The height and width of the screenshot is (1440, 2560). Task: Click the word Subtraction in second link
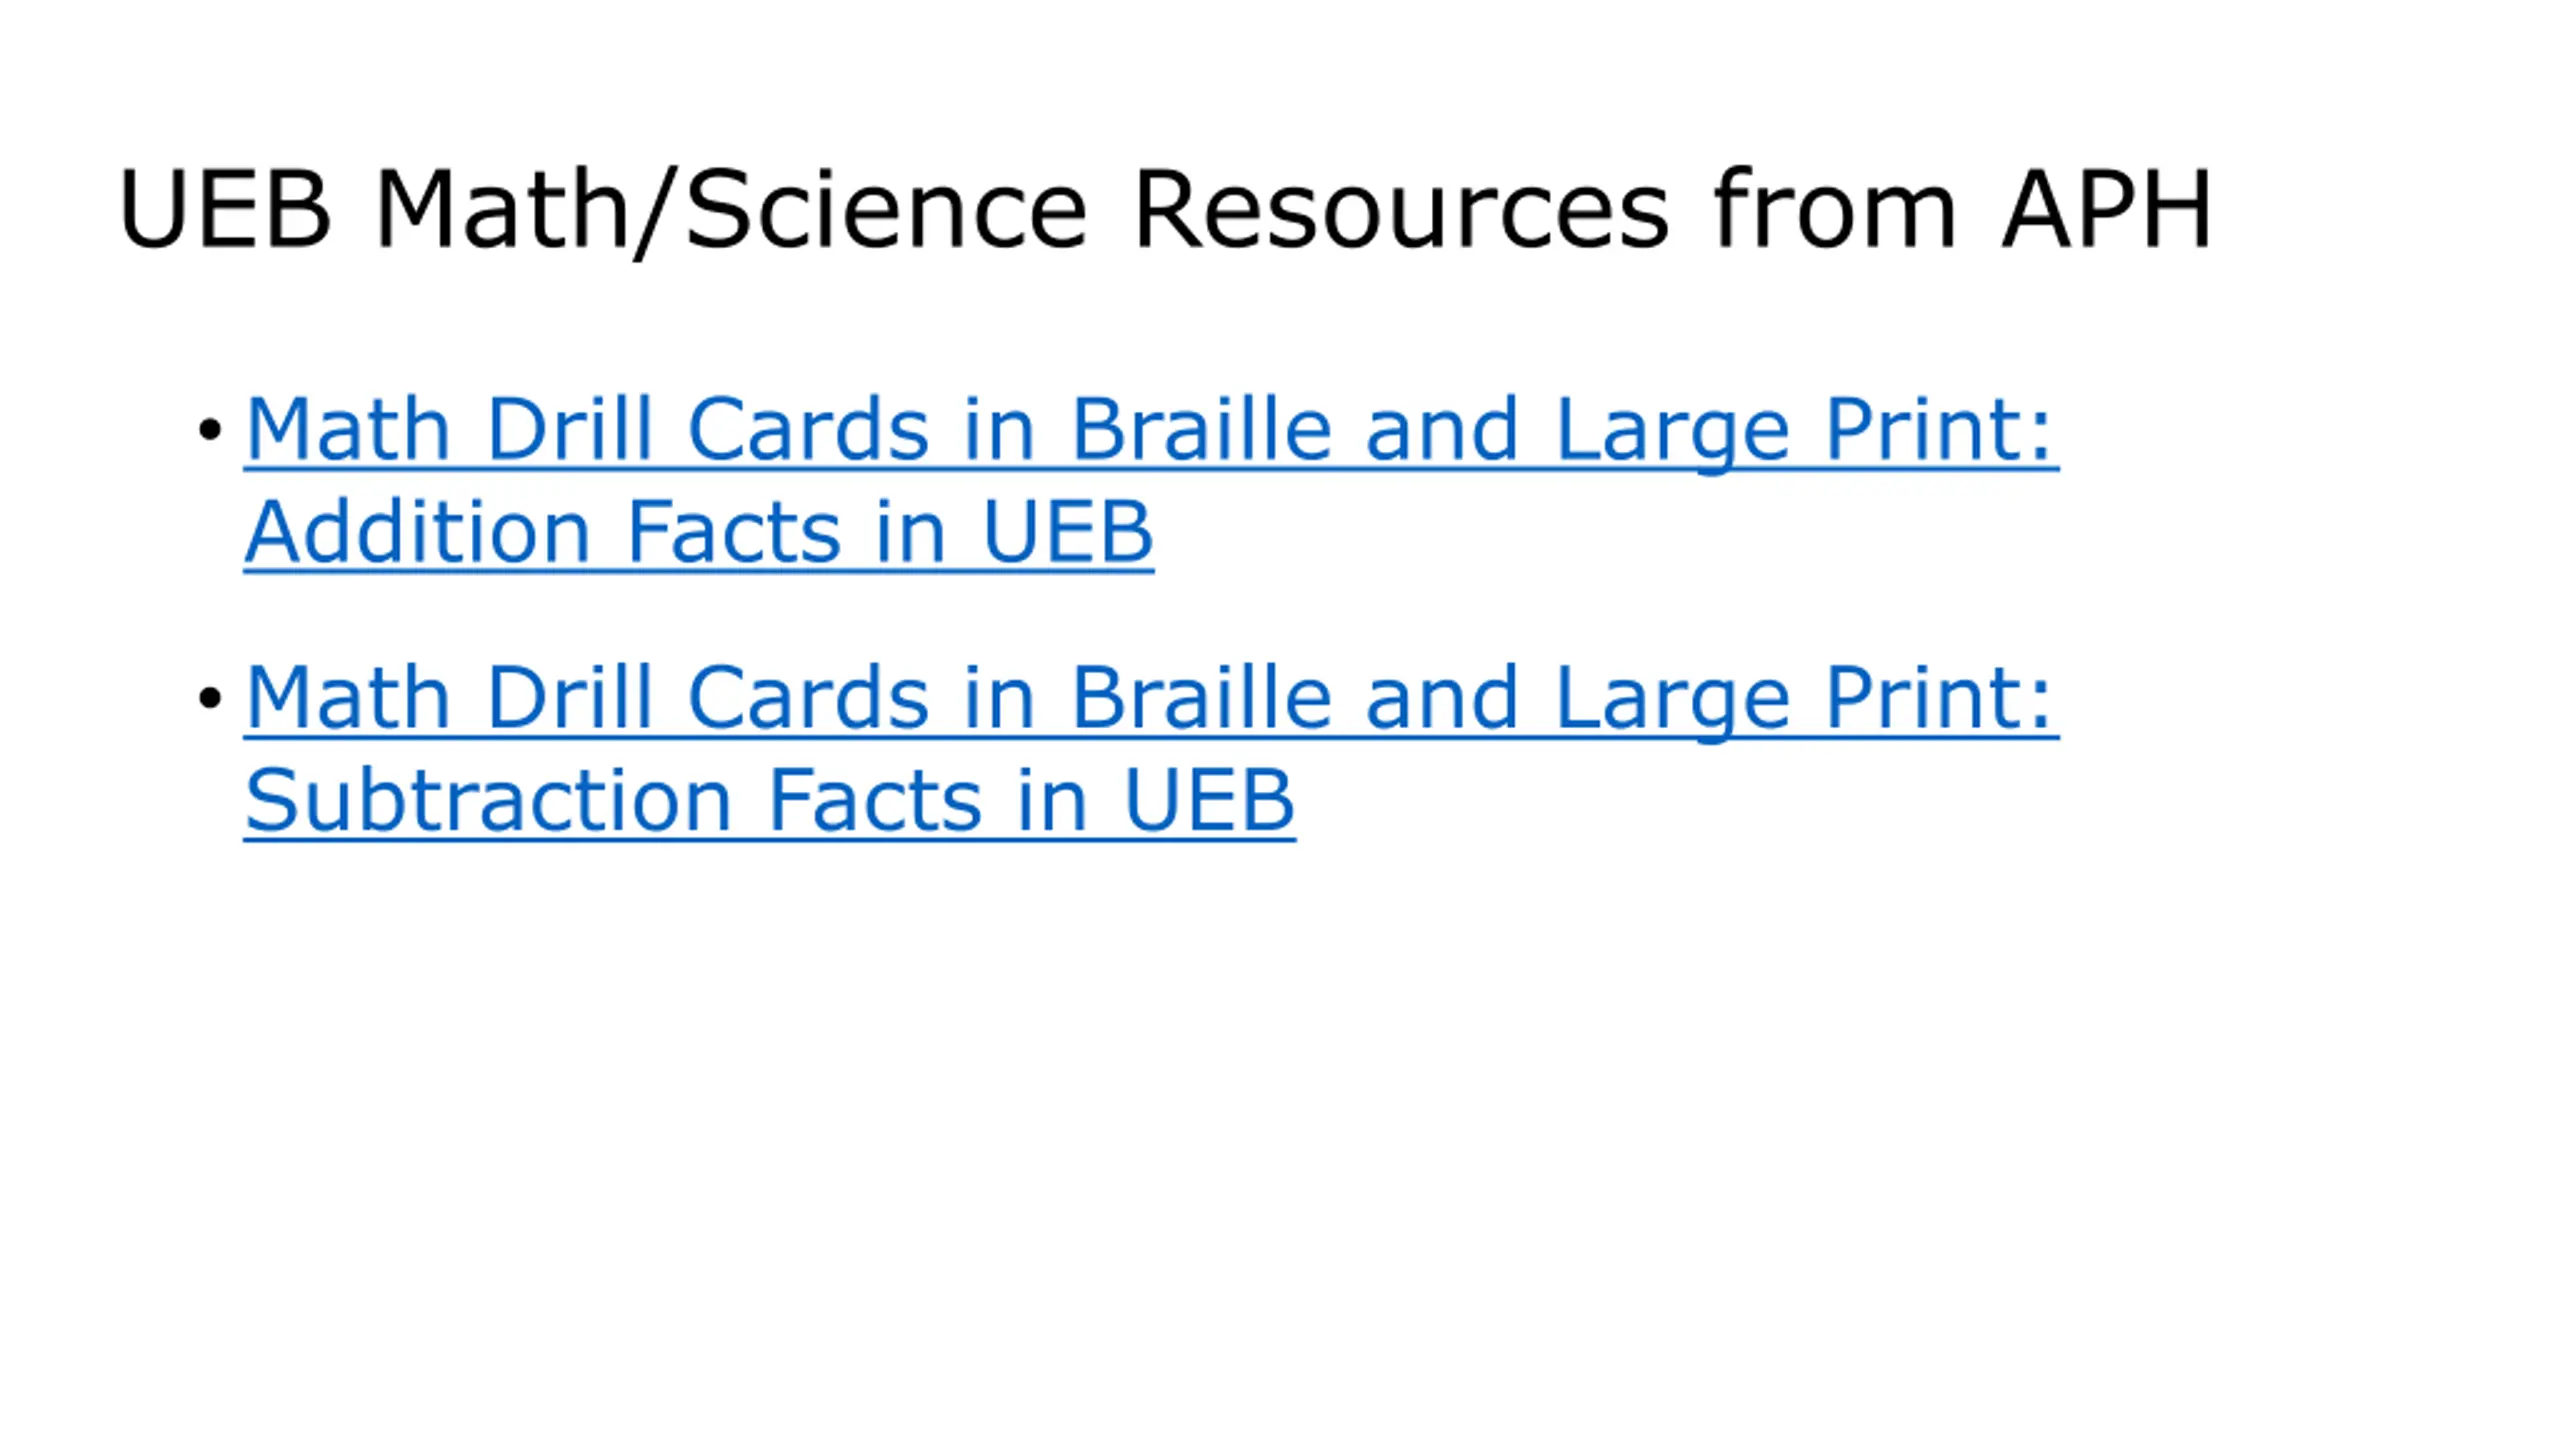click(x=488, y=801)
